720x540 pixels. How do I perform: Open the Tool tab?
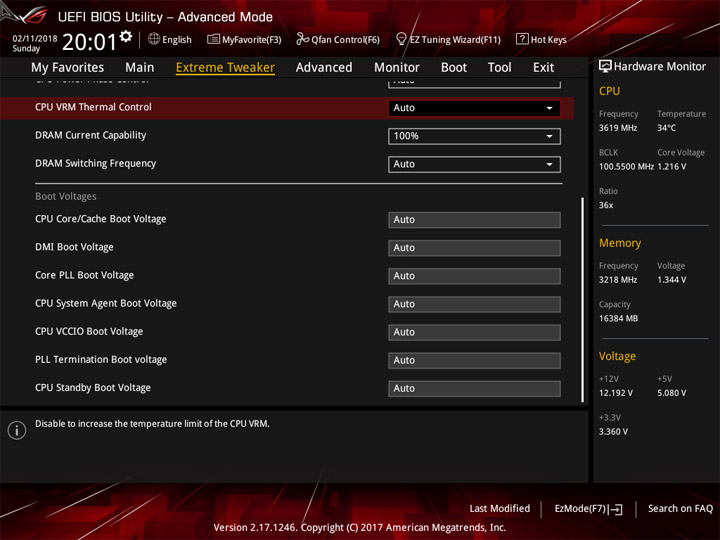(x=500, y=68)
